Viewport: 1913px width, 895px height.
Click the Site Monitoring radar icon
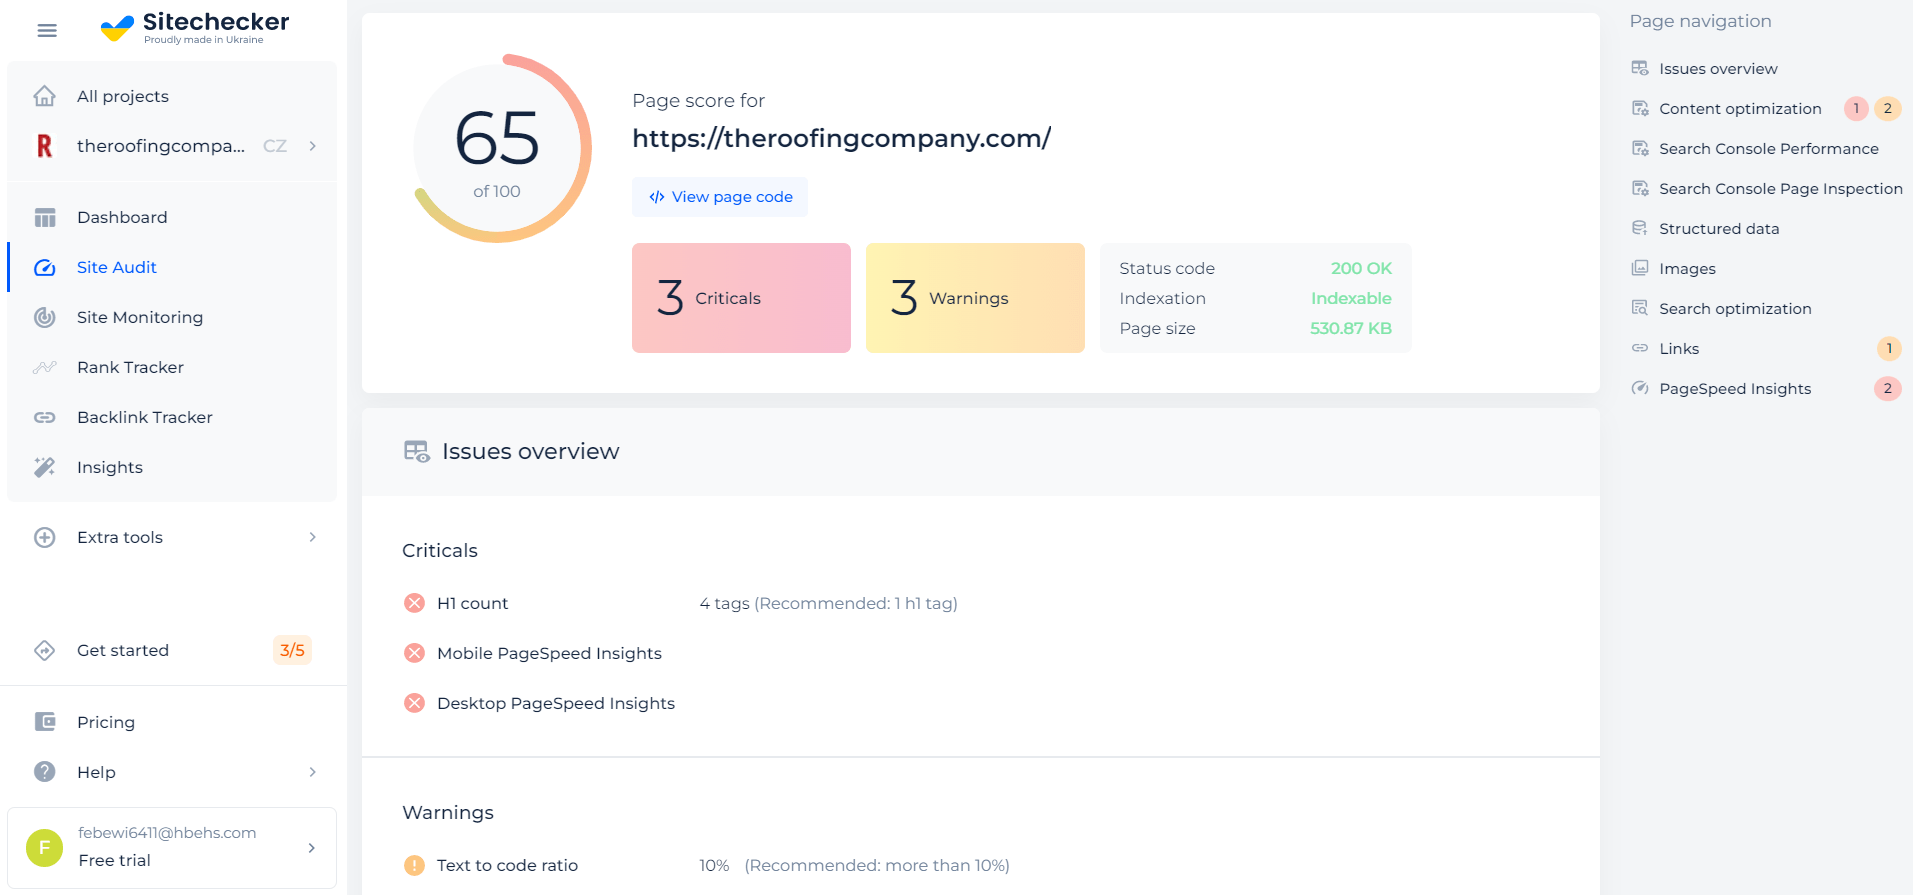coord(45,317)
